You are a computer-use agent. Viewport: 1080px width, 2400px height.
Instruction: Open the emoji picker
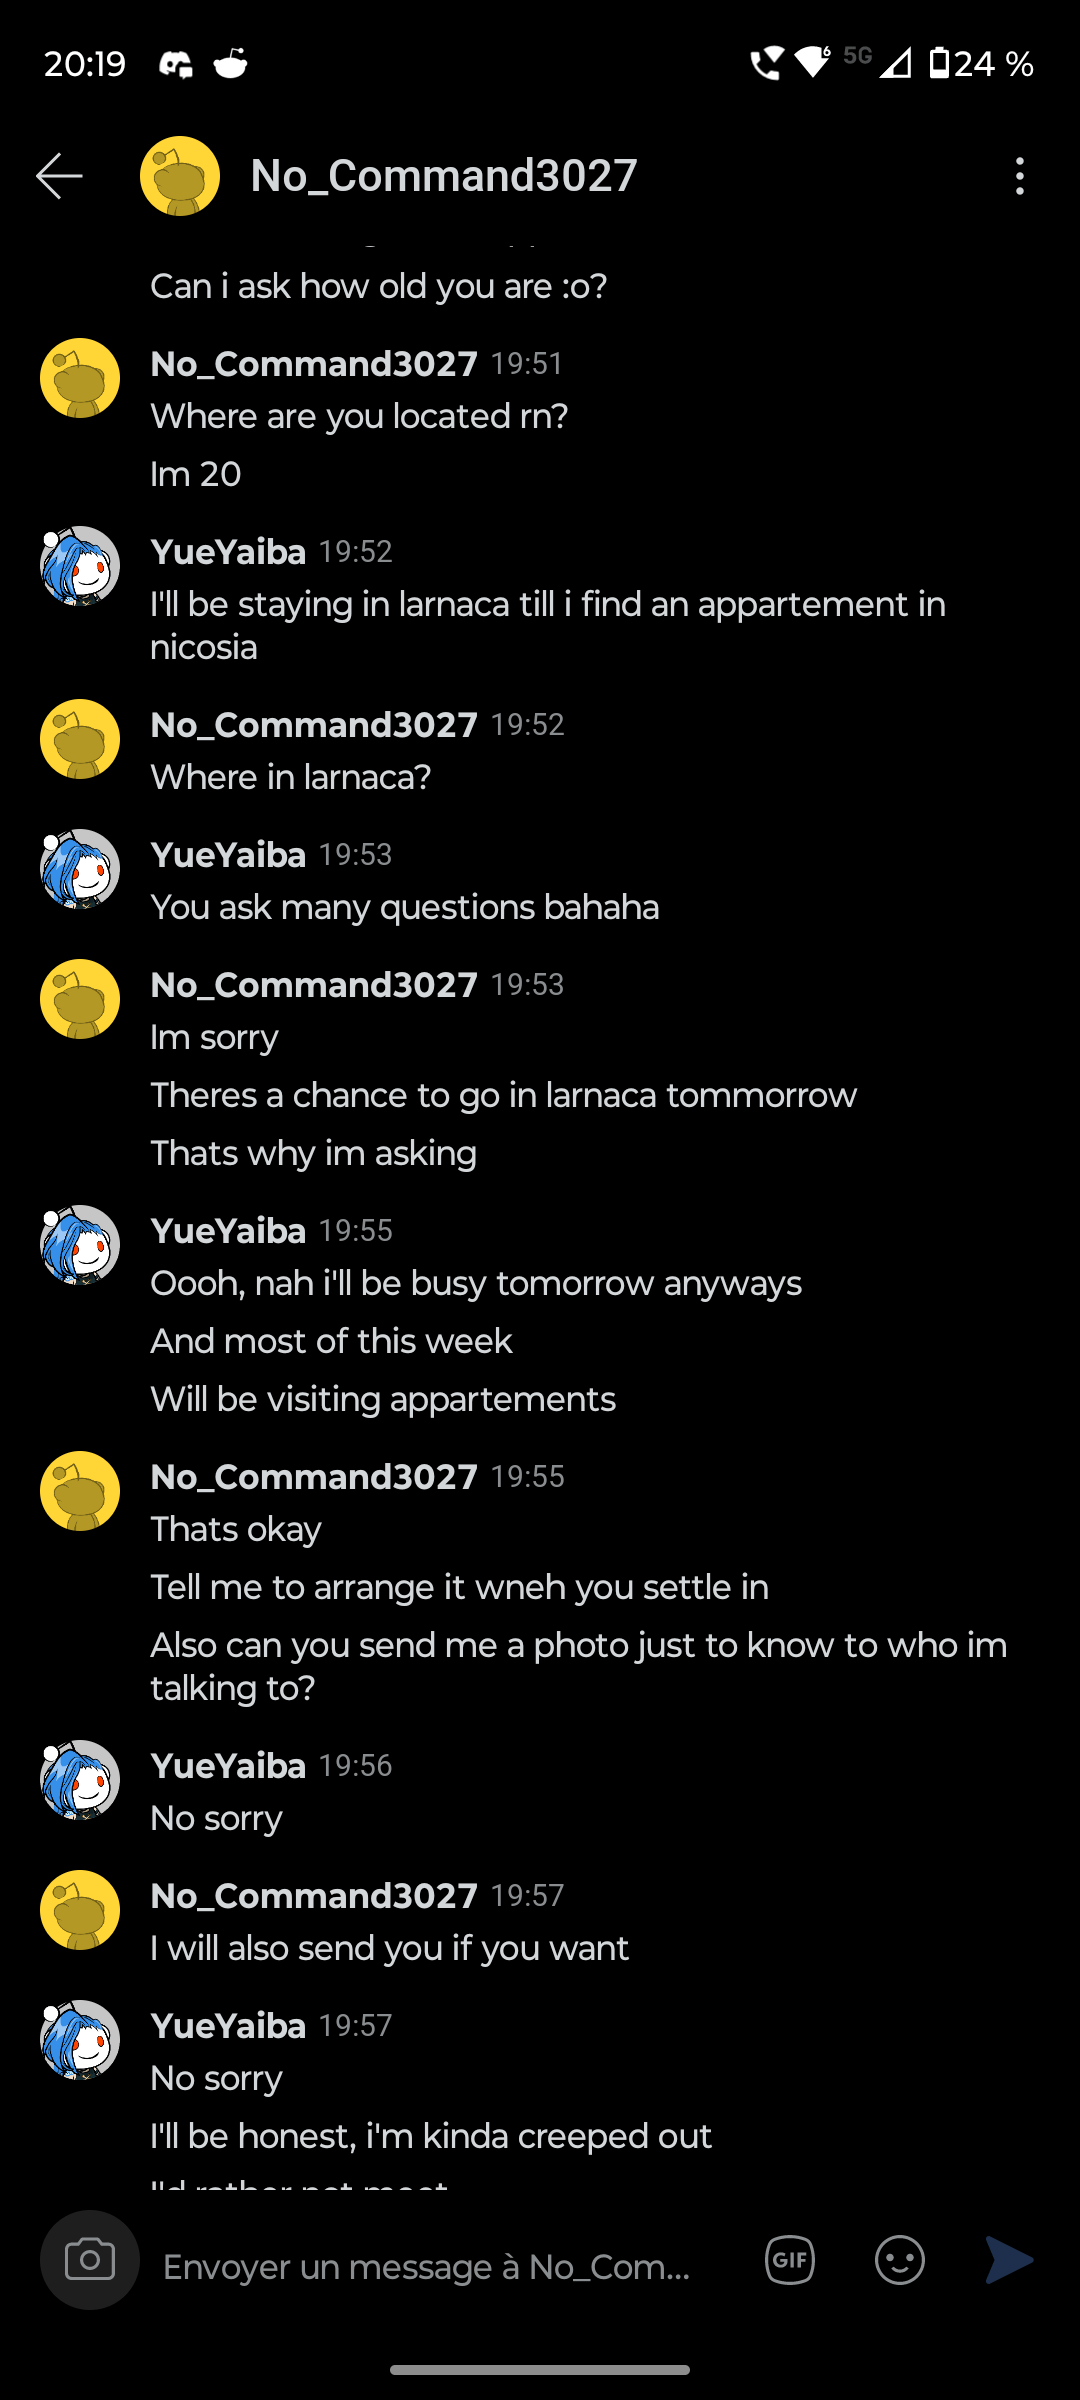(900, 2260)
